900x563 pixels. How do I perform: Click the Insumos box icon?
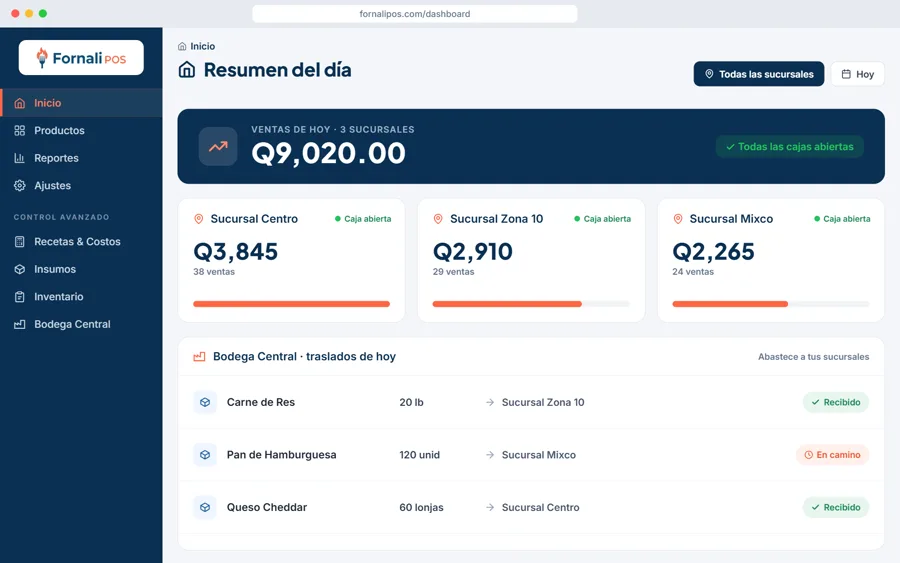click(20, 270)
